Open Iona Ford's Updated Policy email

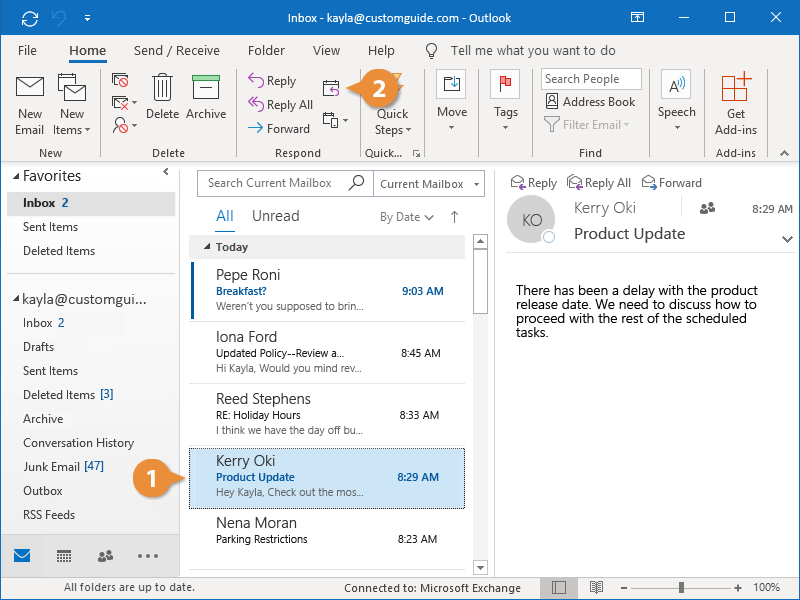click(x=328, y=353)
